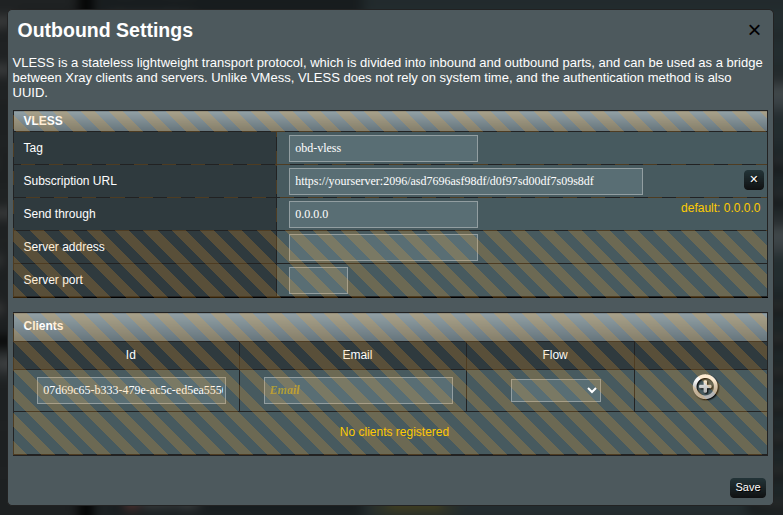This screenshot has height=515, width=783.
Task: Add client with the plus icon
Action: coord(705,387)
